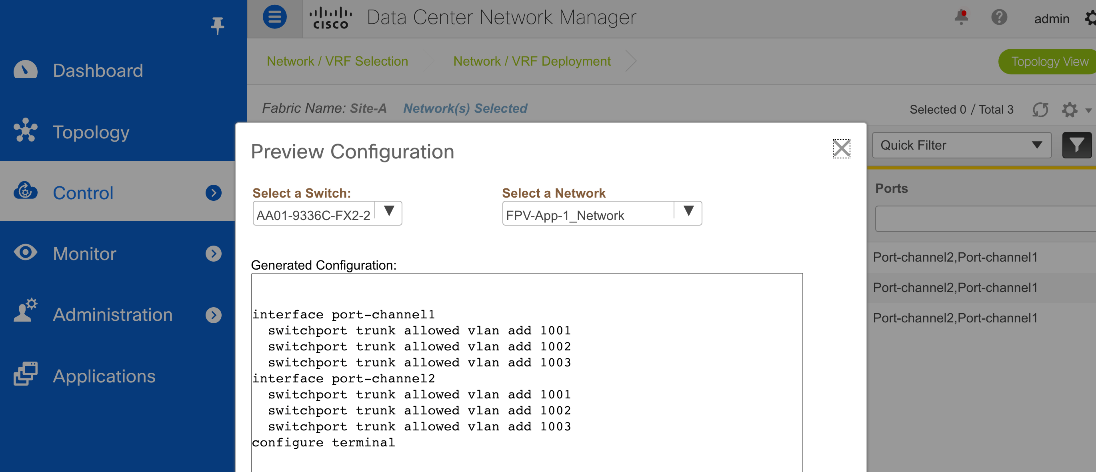The height and width of the screenshot is (472, 1096).
Task: Click the admin user name
Action: coord(1051,19)
